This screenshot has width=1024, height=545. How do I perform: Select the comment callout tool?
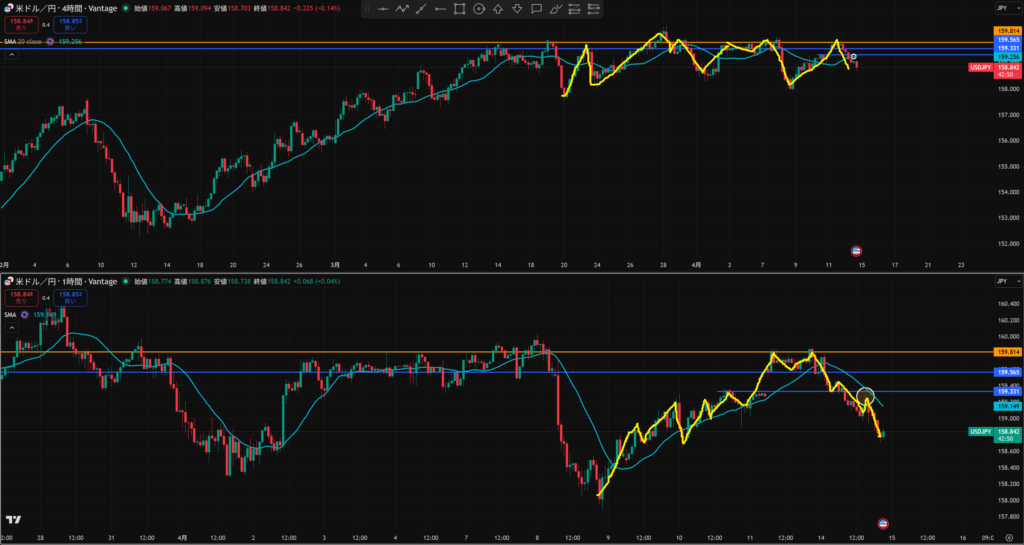click(x=537, y=9)
